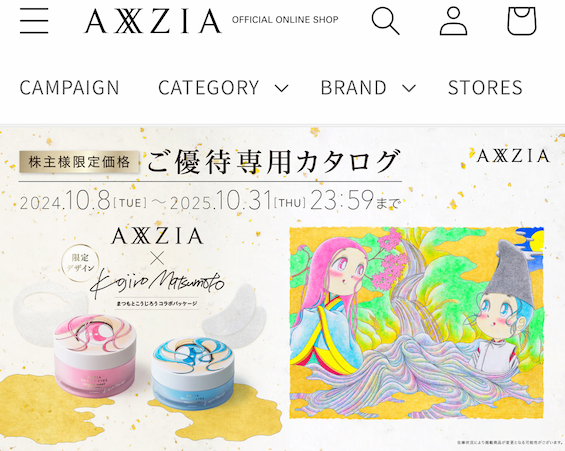Screen dimensions: 565x451
Task: Open the magnifying glass search icon
Action: pos(386,21)
